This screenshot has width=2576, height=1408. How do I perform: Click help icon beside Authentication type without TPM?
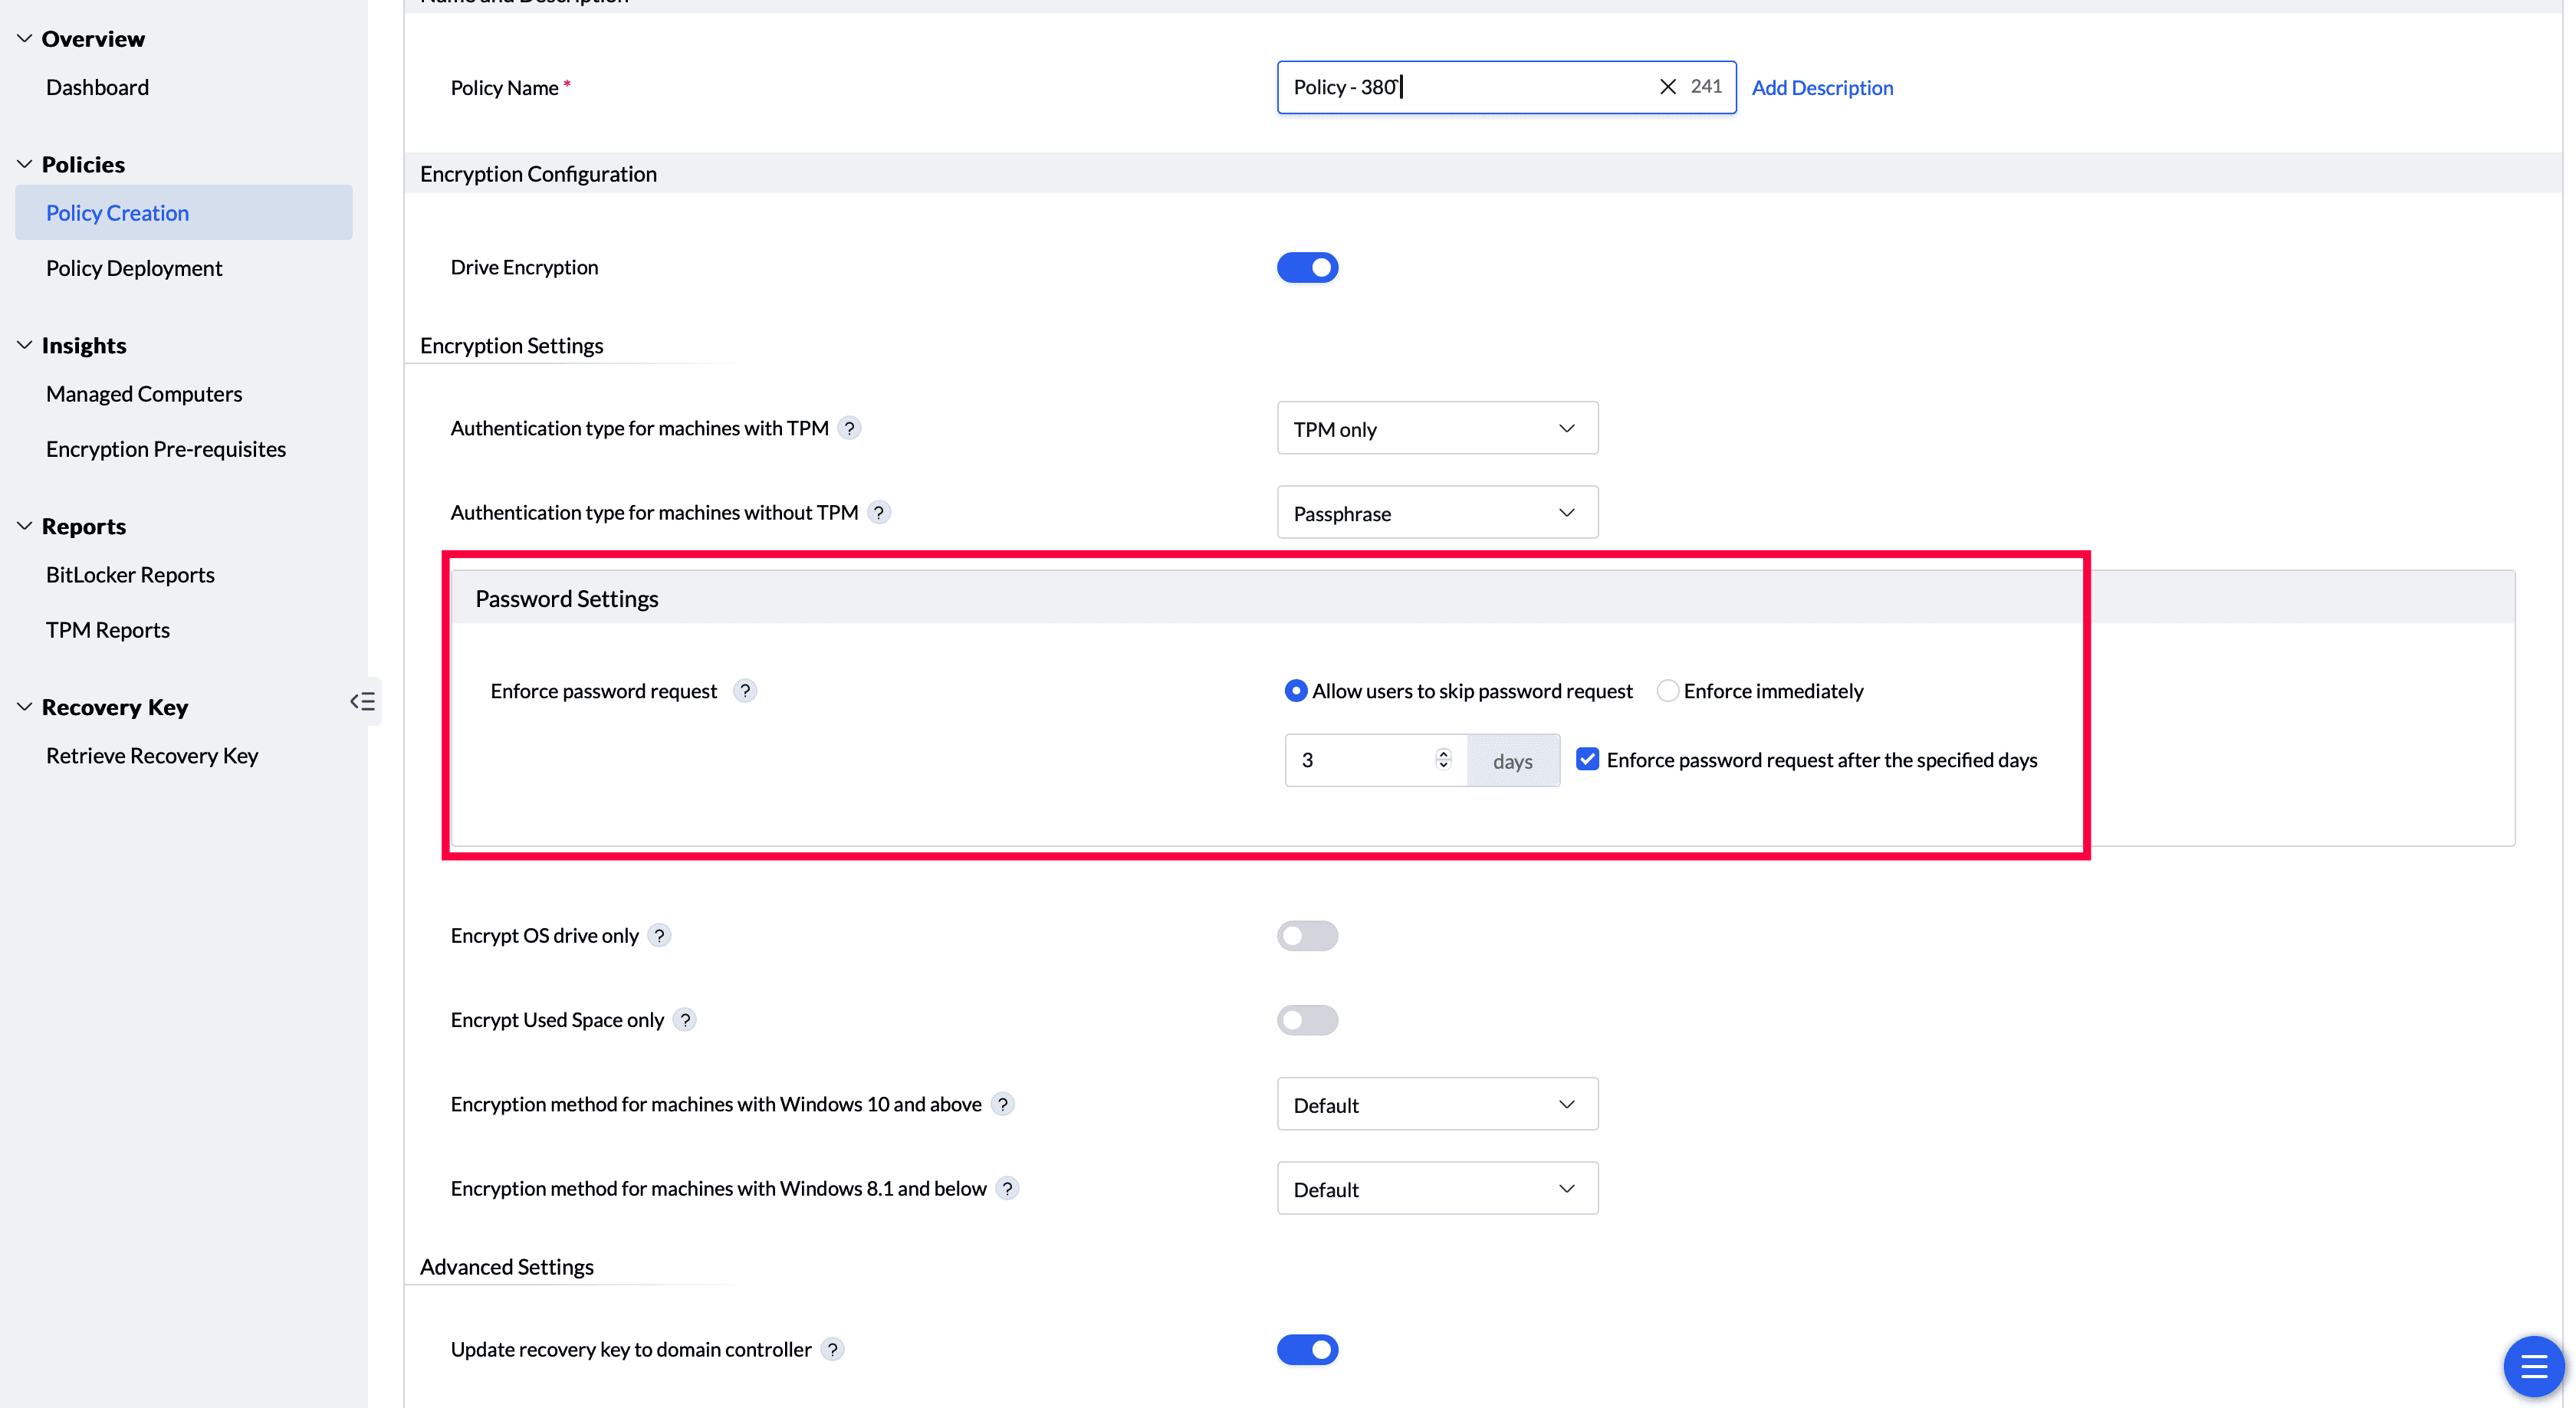(878, 512)
